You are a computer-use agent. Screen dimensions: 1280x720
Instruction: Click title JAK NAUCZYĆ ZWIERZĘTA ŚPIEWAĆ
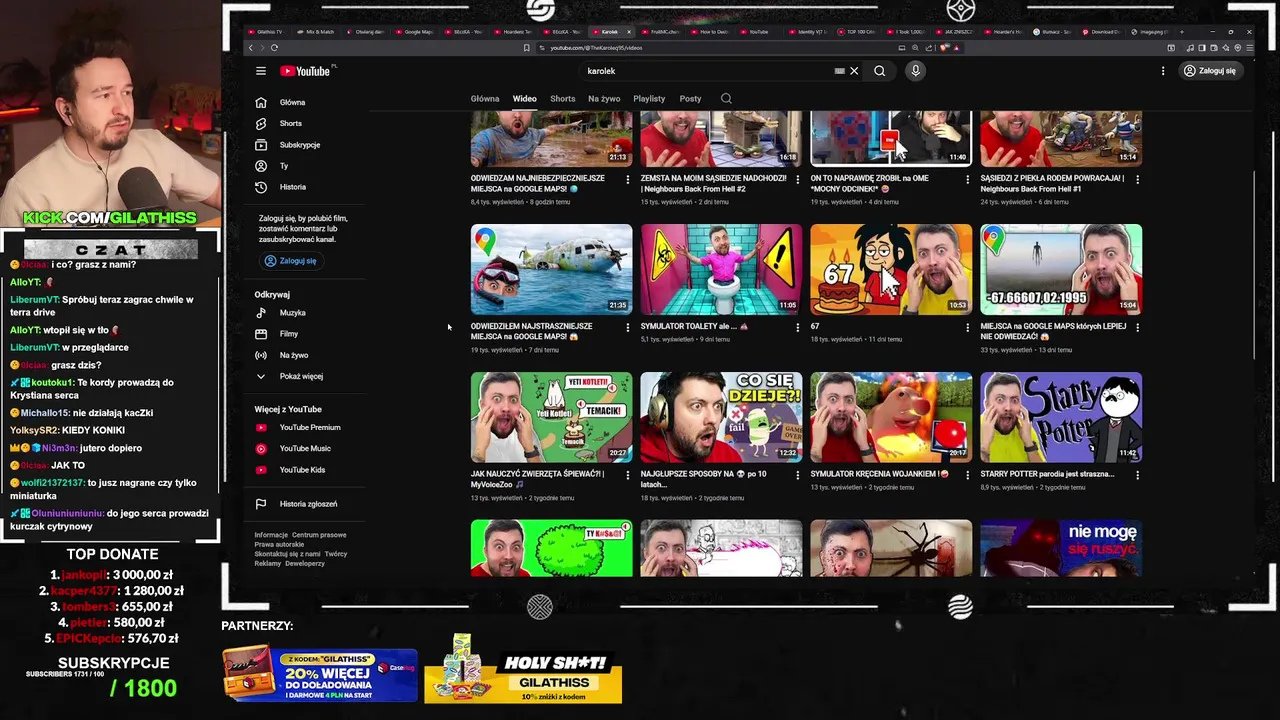click(537, 479)
